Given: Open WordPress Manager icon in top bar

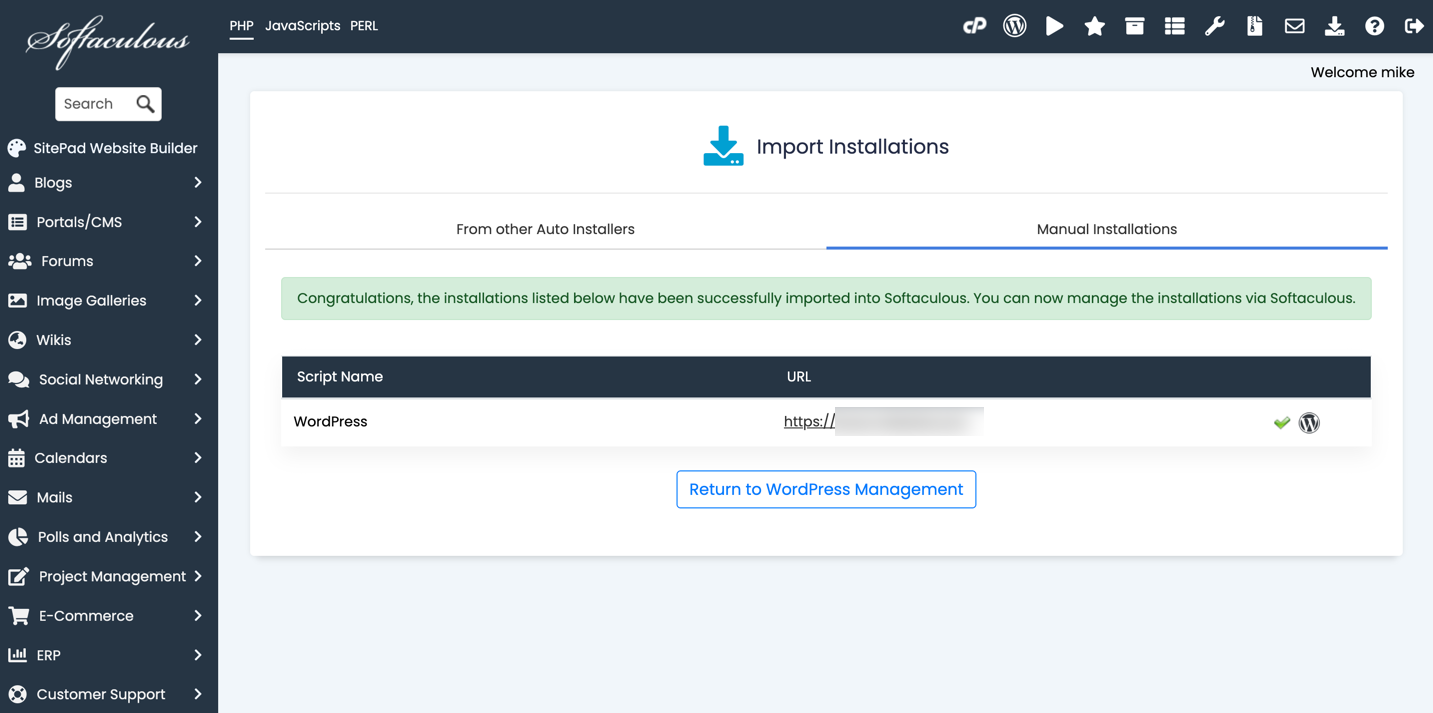Looking at the screenshot, I should [x=1014, y=26].
